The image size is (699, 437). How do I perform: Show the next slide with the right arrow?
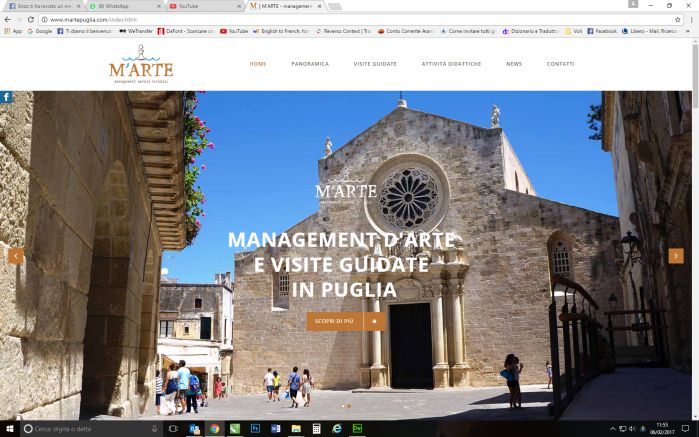click(676, 256)
